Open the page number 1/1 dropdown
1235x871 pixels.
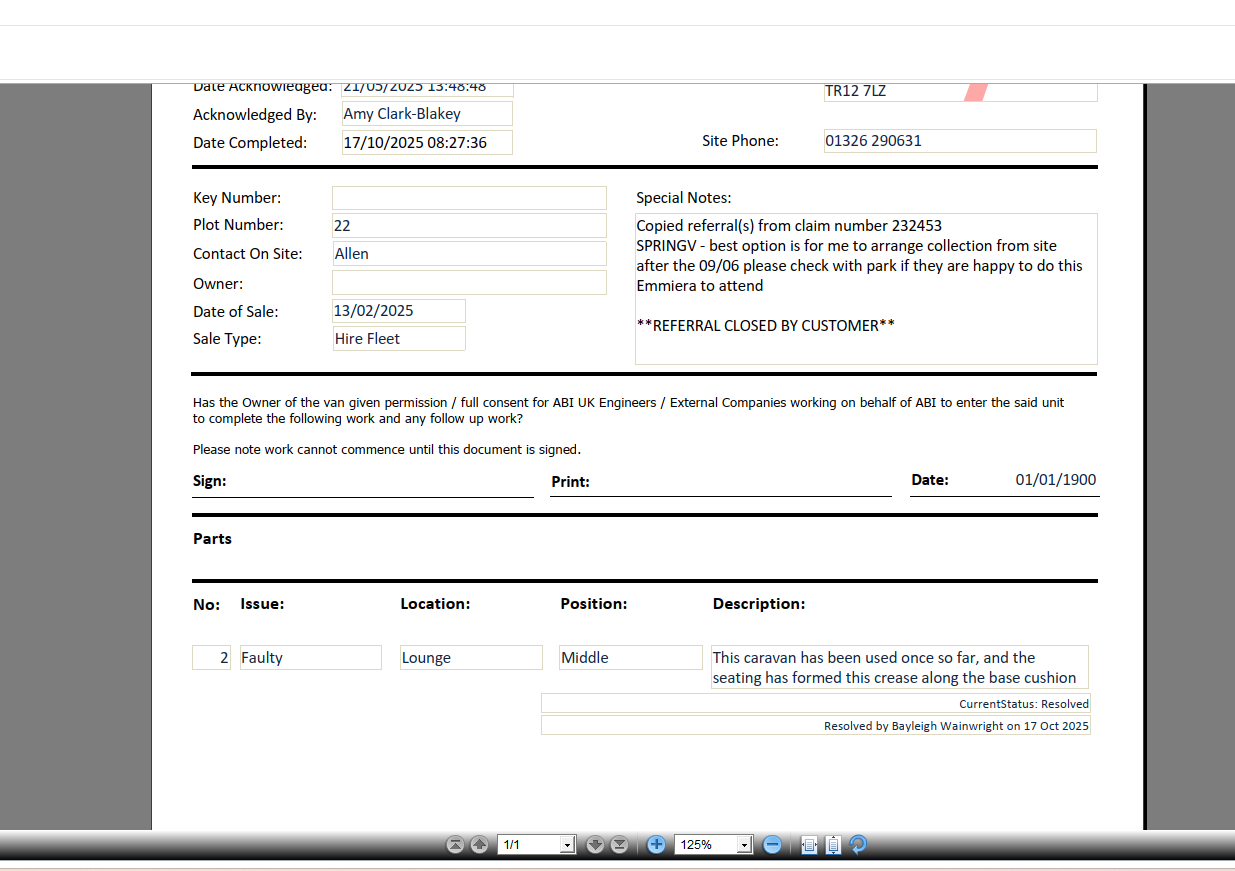(x=568, y=845)
